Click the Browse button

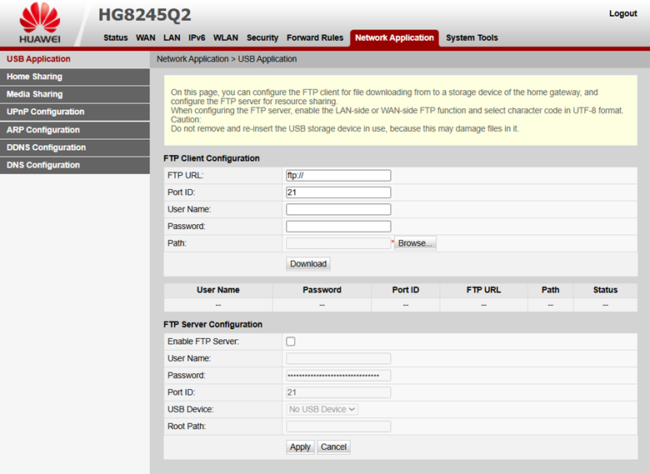[415, 243]
